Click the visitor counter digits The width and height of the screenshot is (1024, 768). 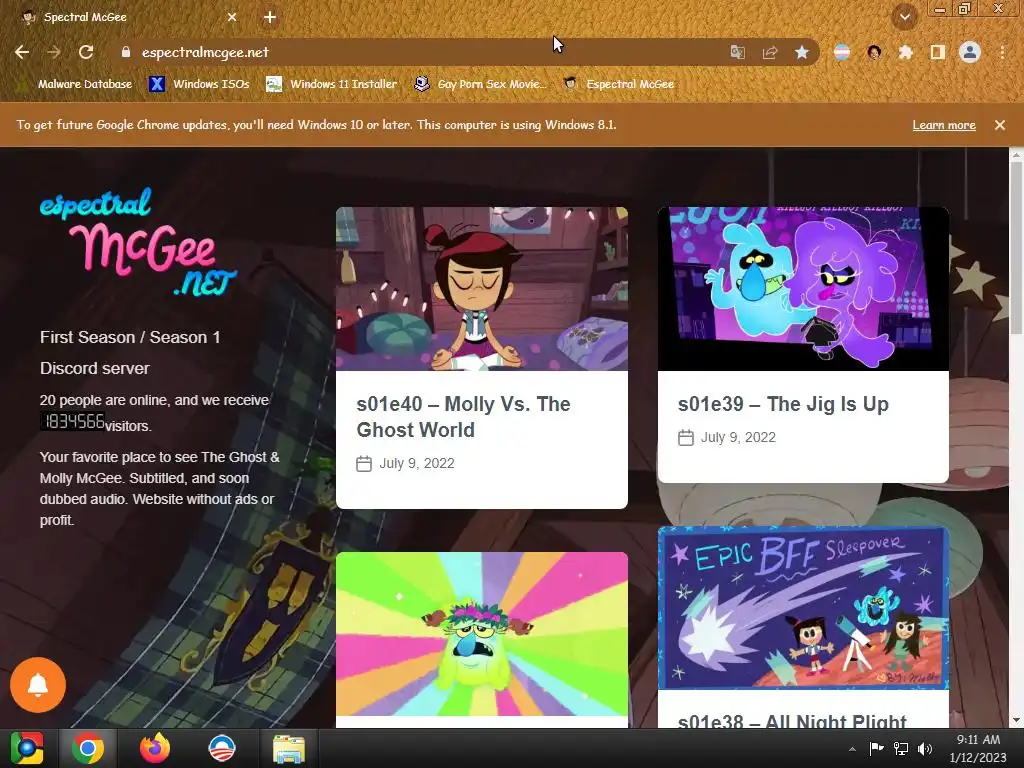72,422
